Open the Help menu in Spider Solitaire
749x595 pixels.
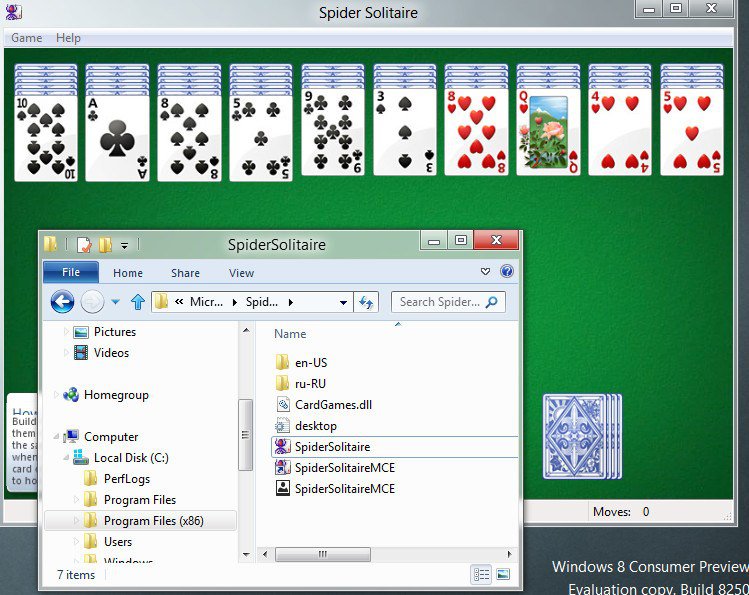pyautogui.click(x=68, y=38)
